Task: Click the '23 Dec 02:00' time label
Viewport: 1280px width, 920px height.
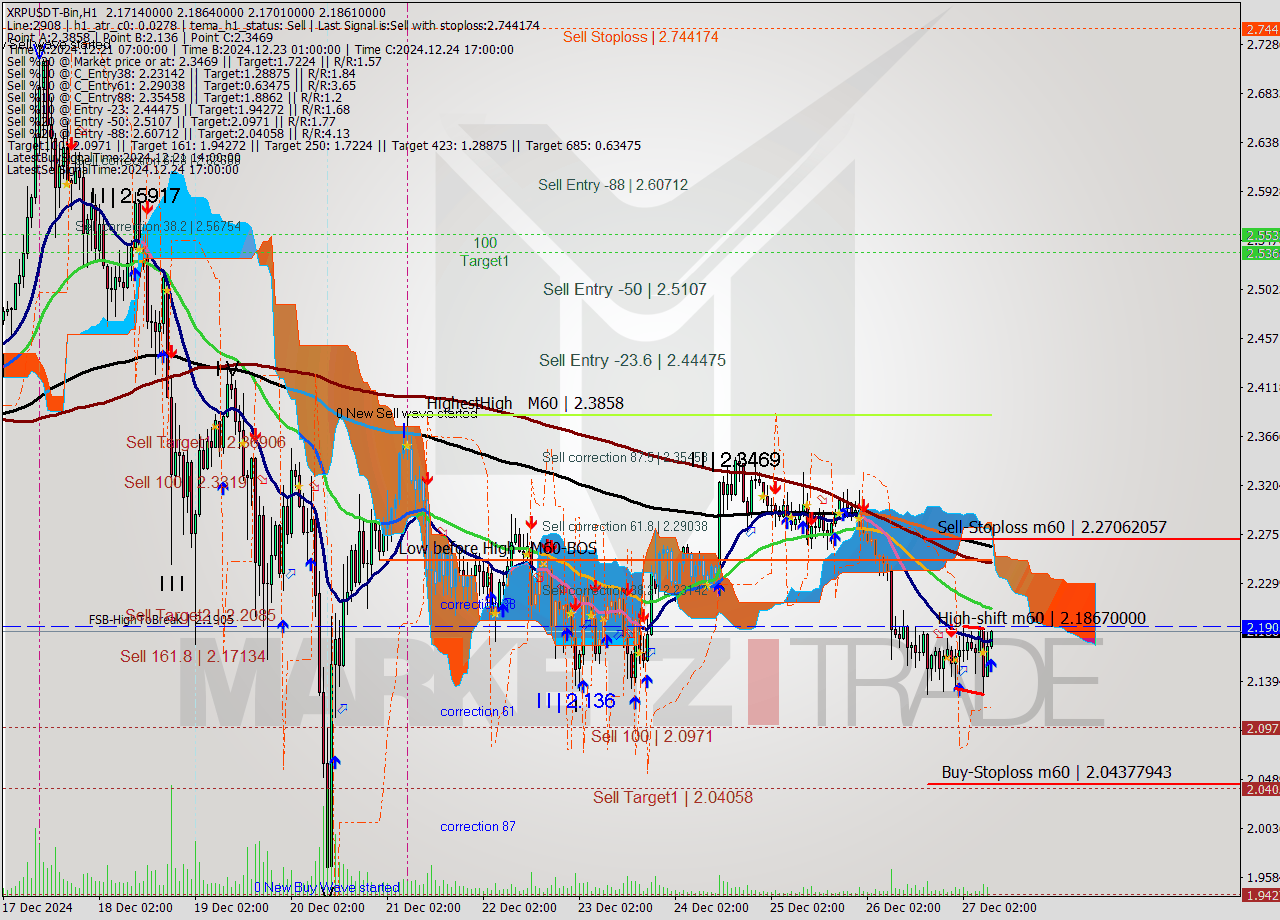Action: [615, 908]
